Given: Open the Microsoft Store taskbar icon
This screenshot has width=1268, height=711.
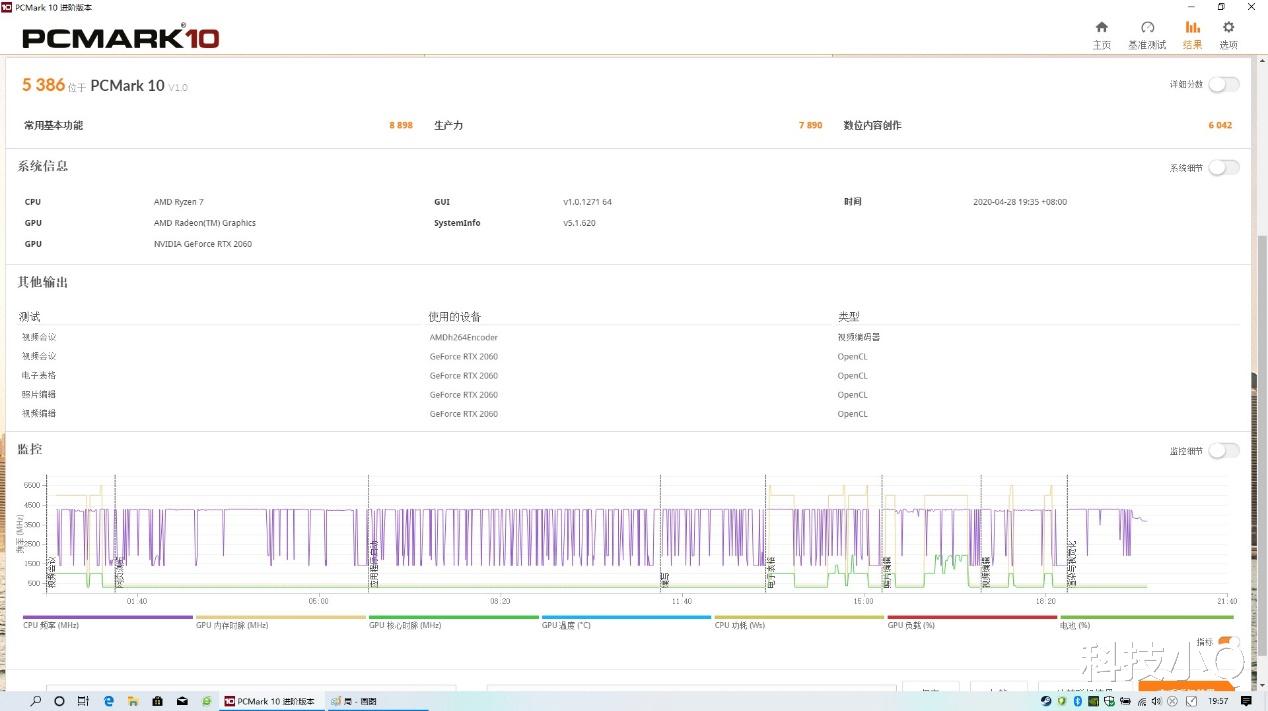Looking at the screenshot, I should [157, 701].
